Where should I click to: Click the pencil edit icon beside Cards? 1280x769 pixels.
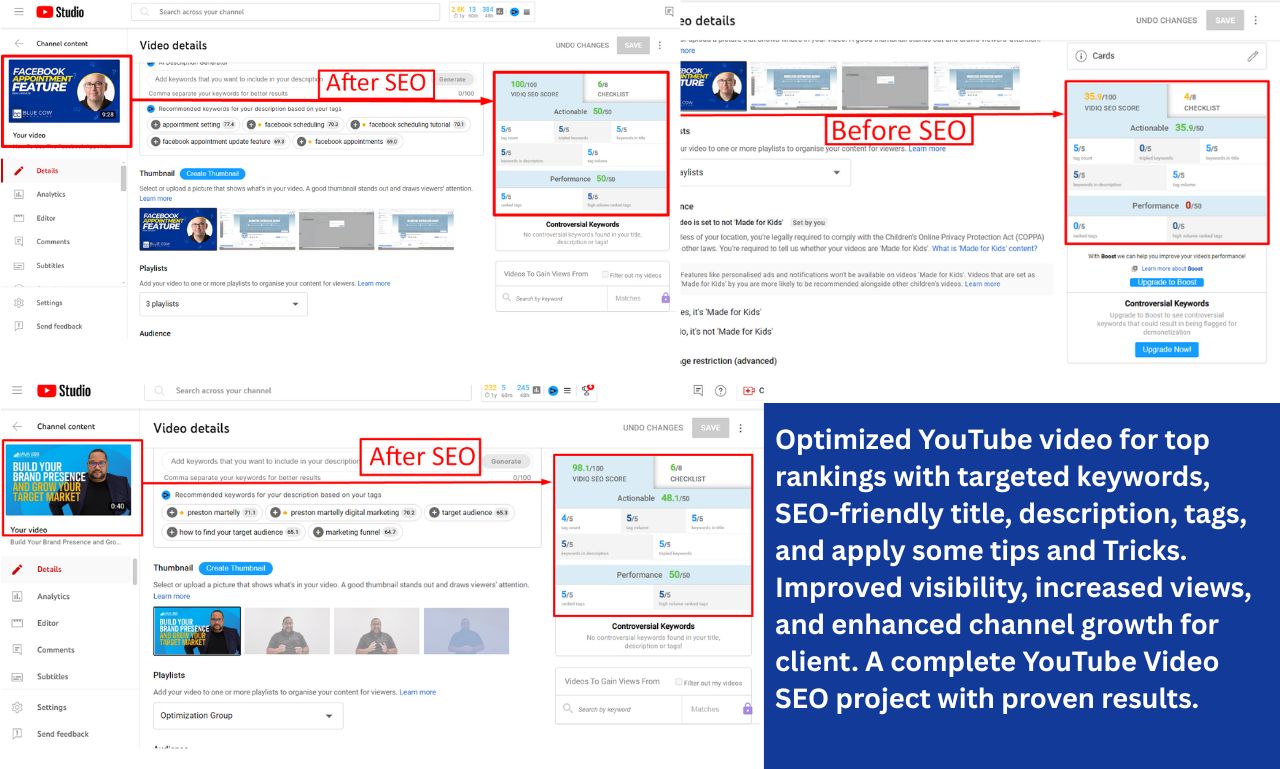point(1252,56)
